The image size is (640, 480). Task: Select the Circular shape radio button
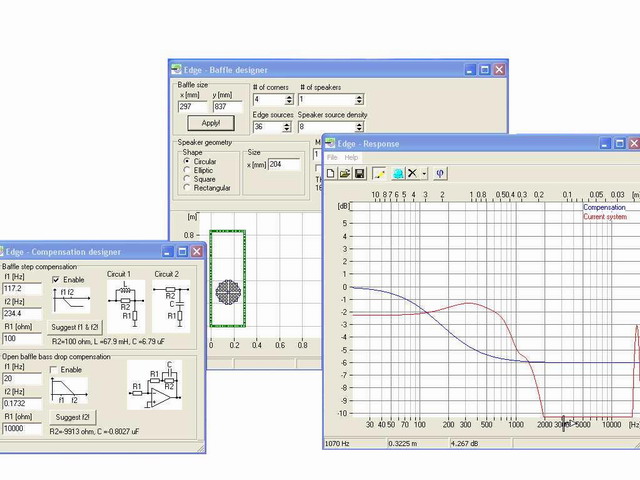point(187,161)
